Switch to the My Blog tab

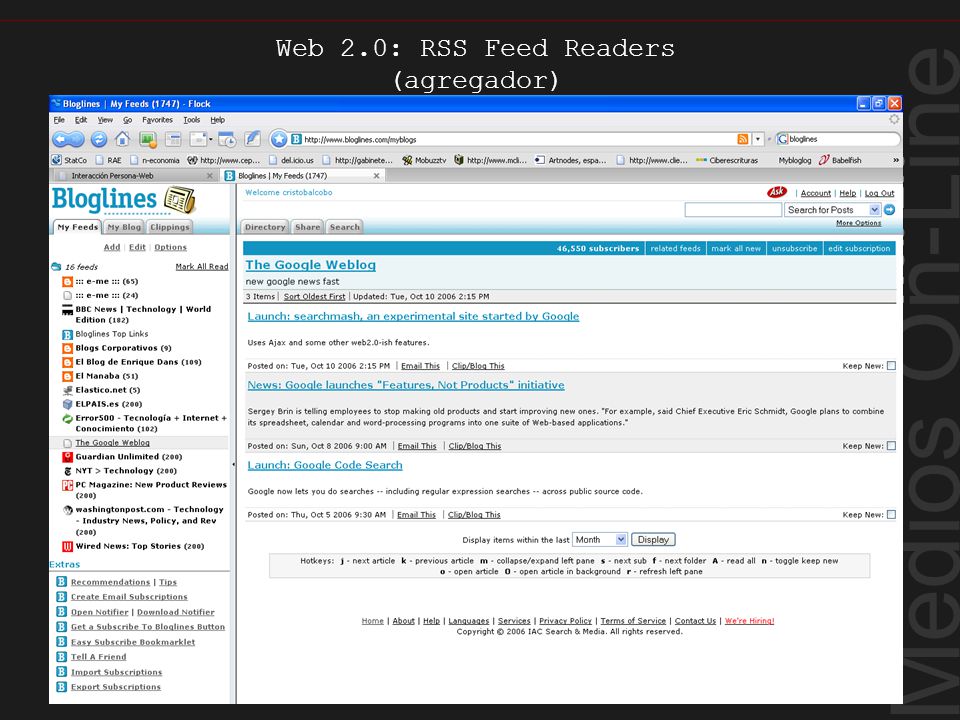124,227
